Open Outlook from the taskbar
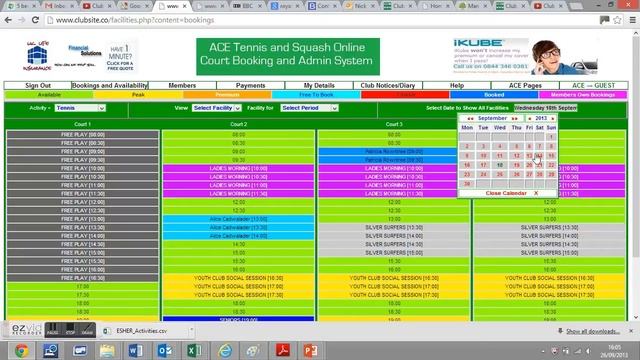The image size is (640, 360). tap(164, 351)
